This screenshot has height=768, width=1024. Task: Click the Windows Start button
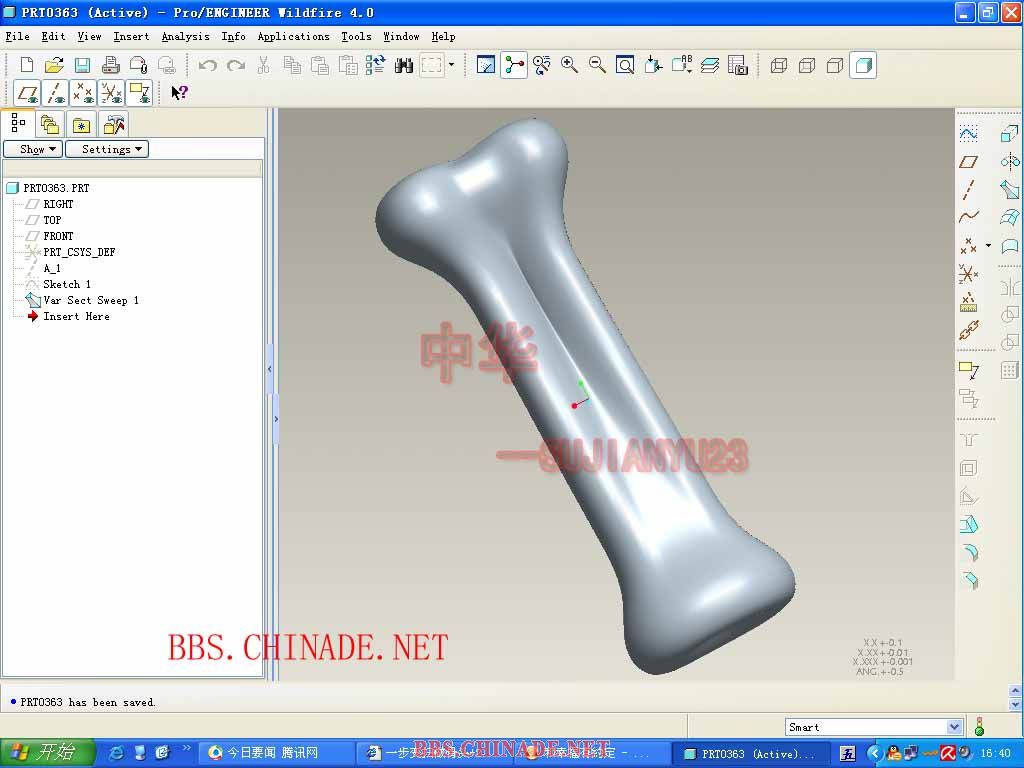tap(47, 753)
